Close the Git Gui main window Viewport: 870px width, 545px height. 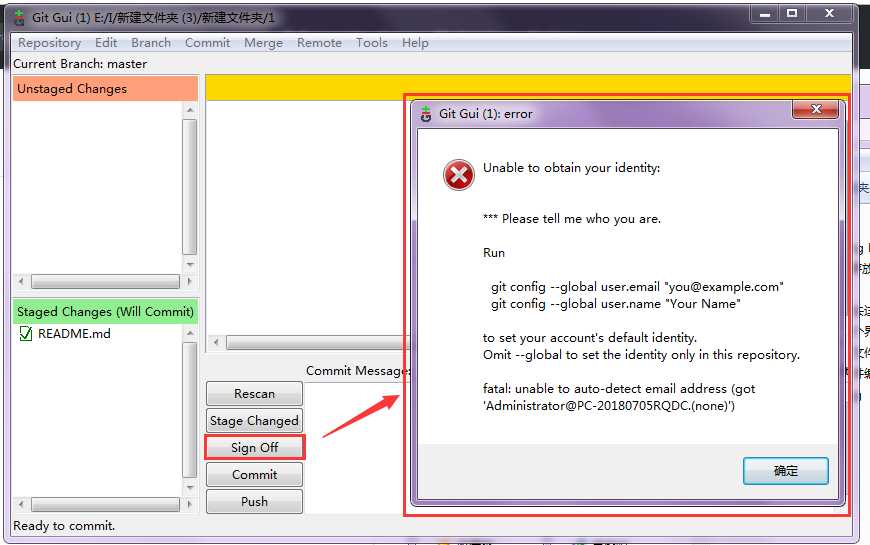click(829, 14)
